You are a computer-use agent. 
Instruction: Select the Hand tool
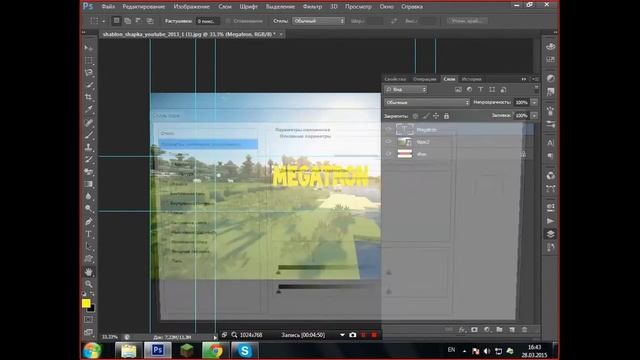89,271
